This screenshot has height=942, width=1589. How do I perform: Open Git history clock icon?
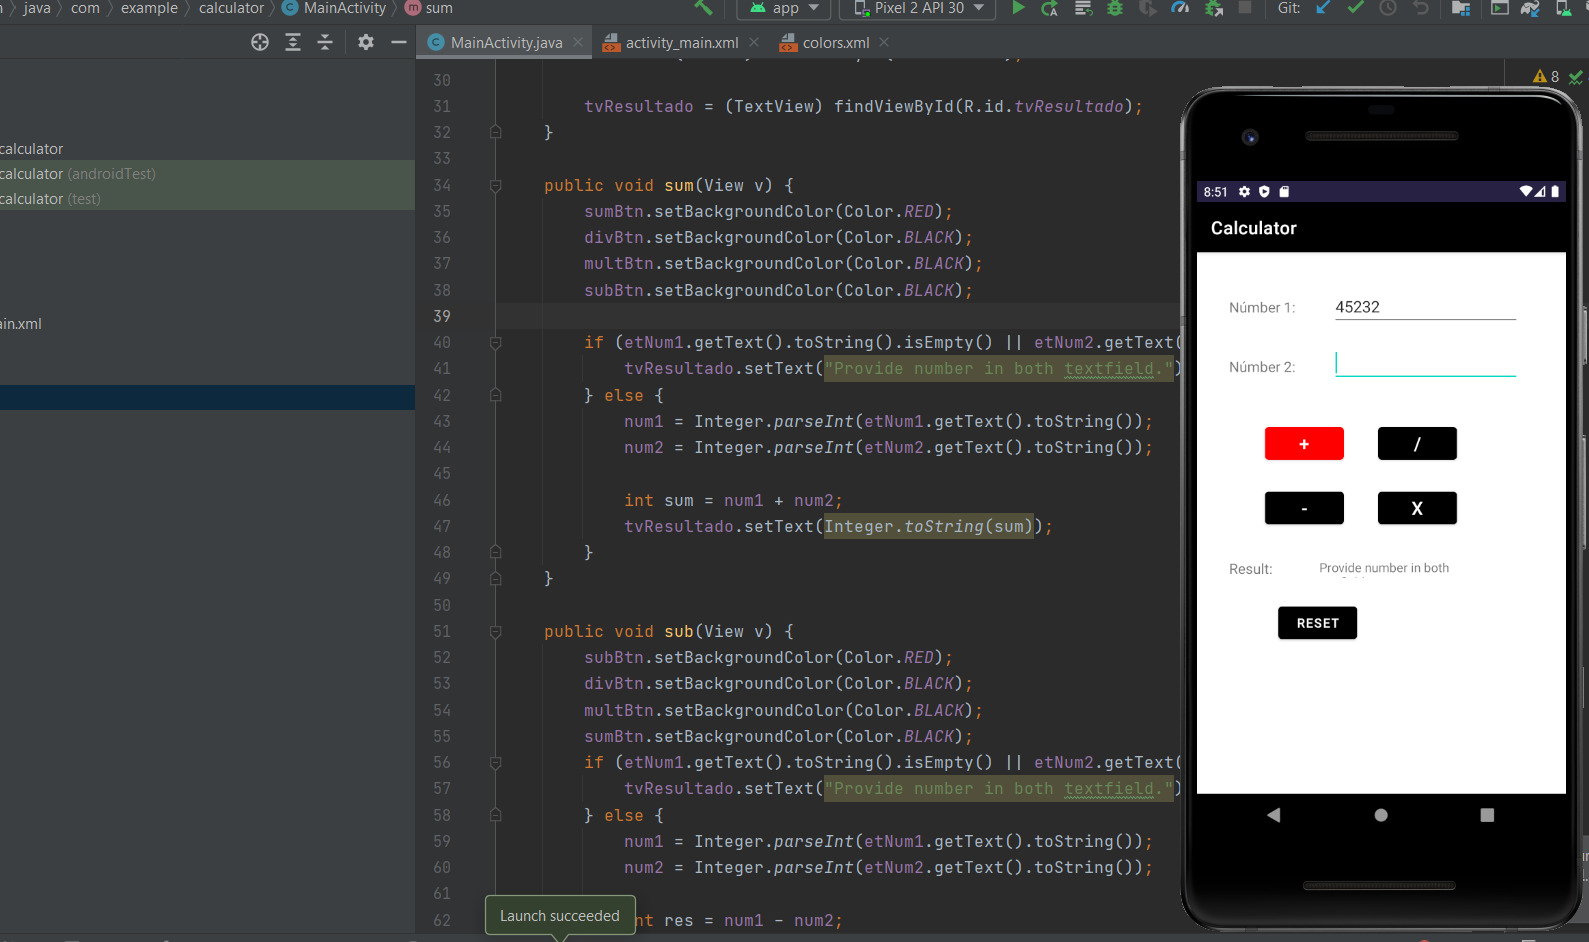click(1388, 8)
